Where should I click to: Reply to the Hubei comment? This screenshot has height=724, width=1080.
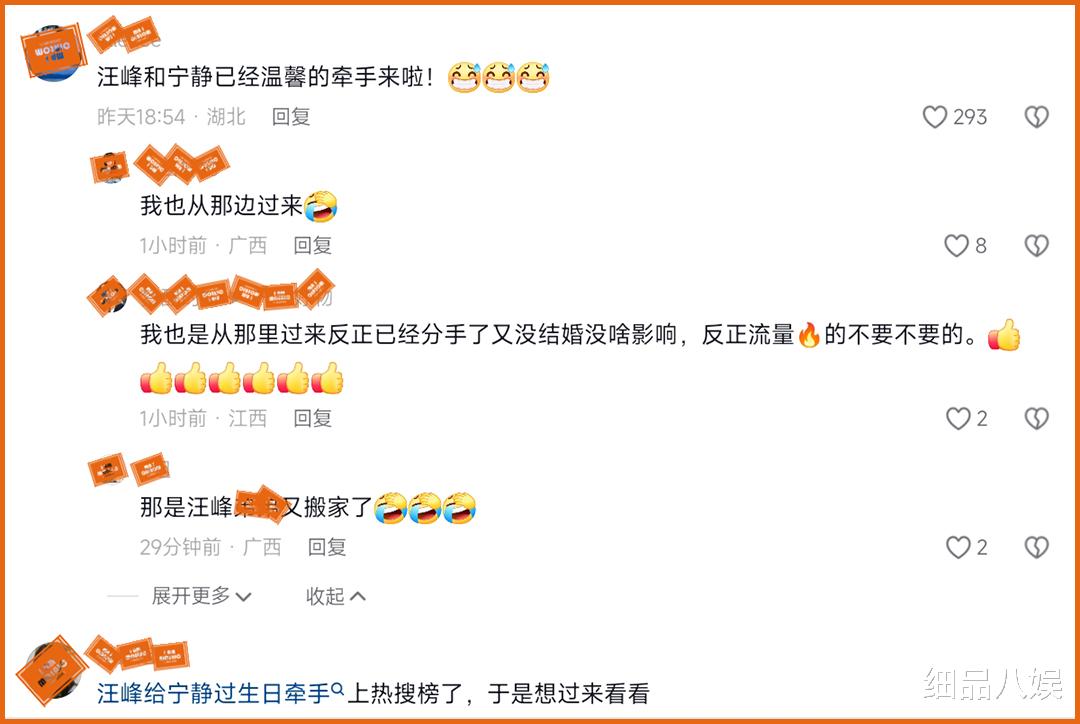tap(291, 117)
